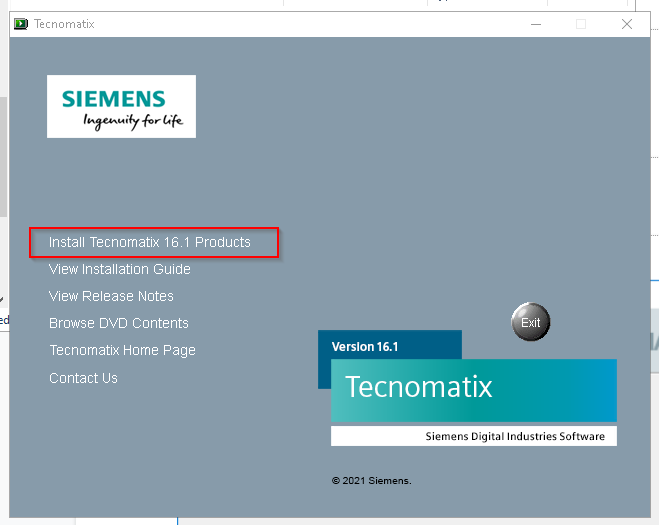
Task: Open View Installation Guide
Action: (120, 269)
